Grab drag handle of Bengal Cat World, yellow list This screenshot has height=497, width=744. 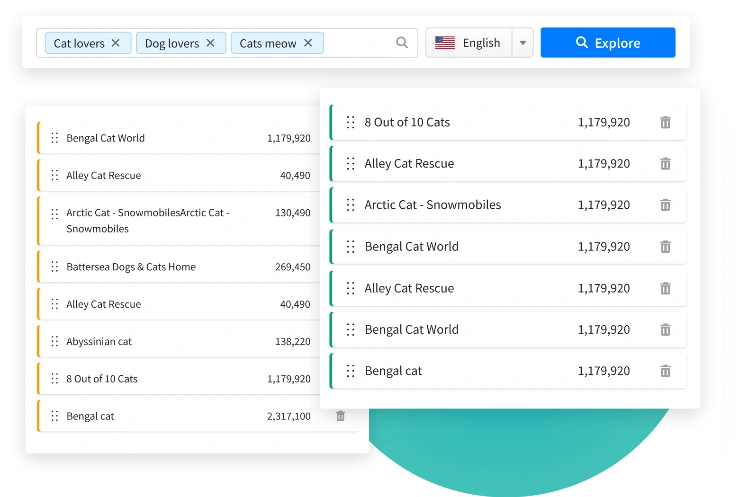55,138
